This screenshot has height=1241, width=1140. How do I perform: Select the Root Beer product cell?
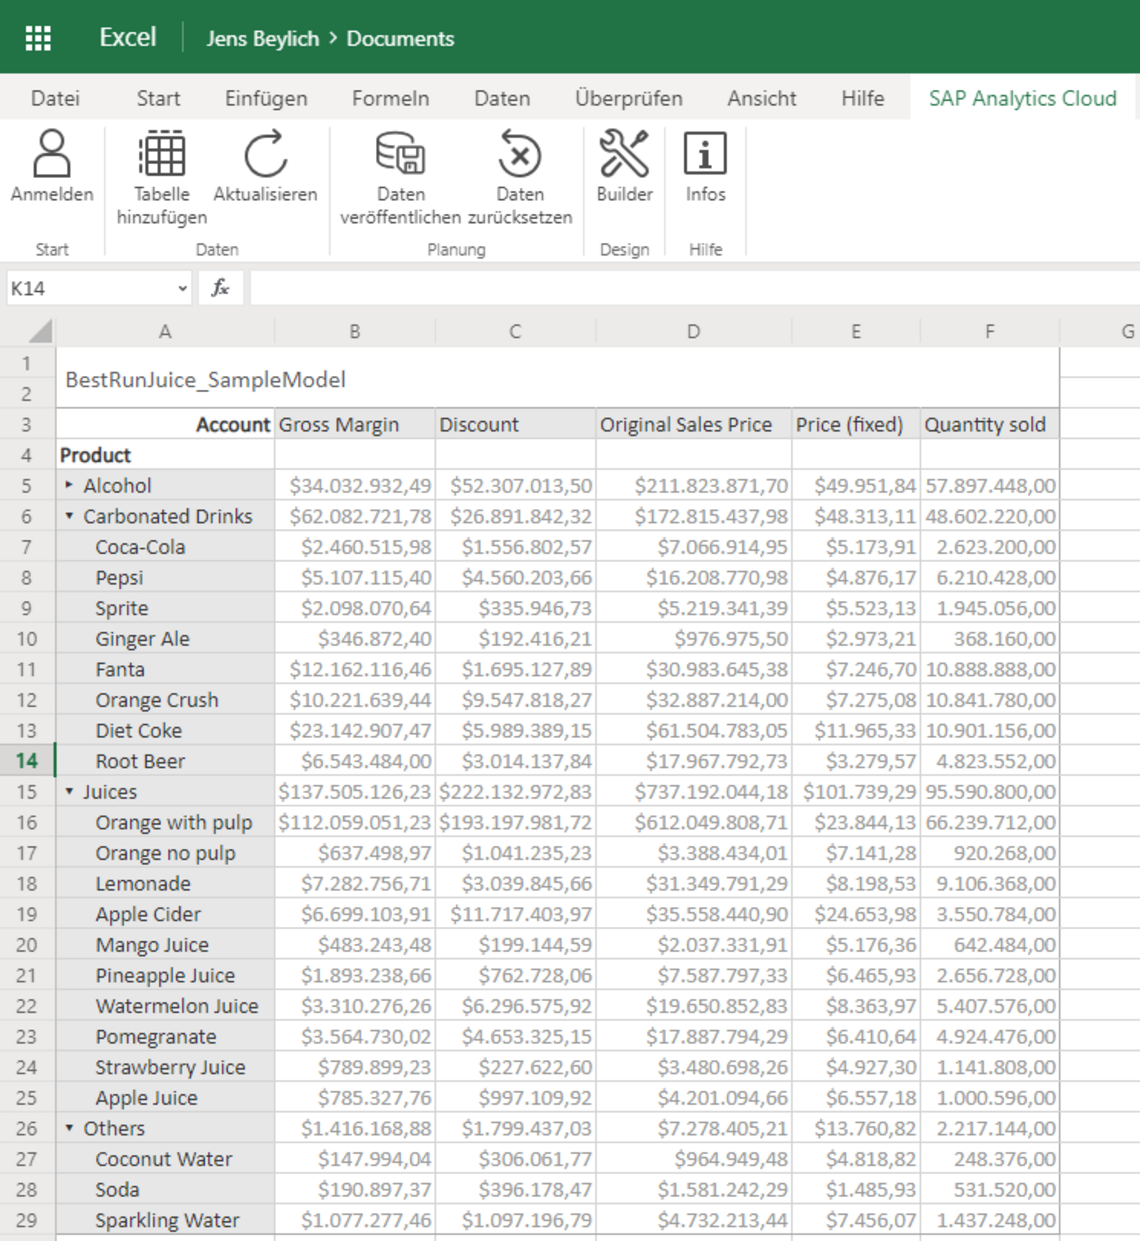click(165, 761)
